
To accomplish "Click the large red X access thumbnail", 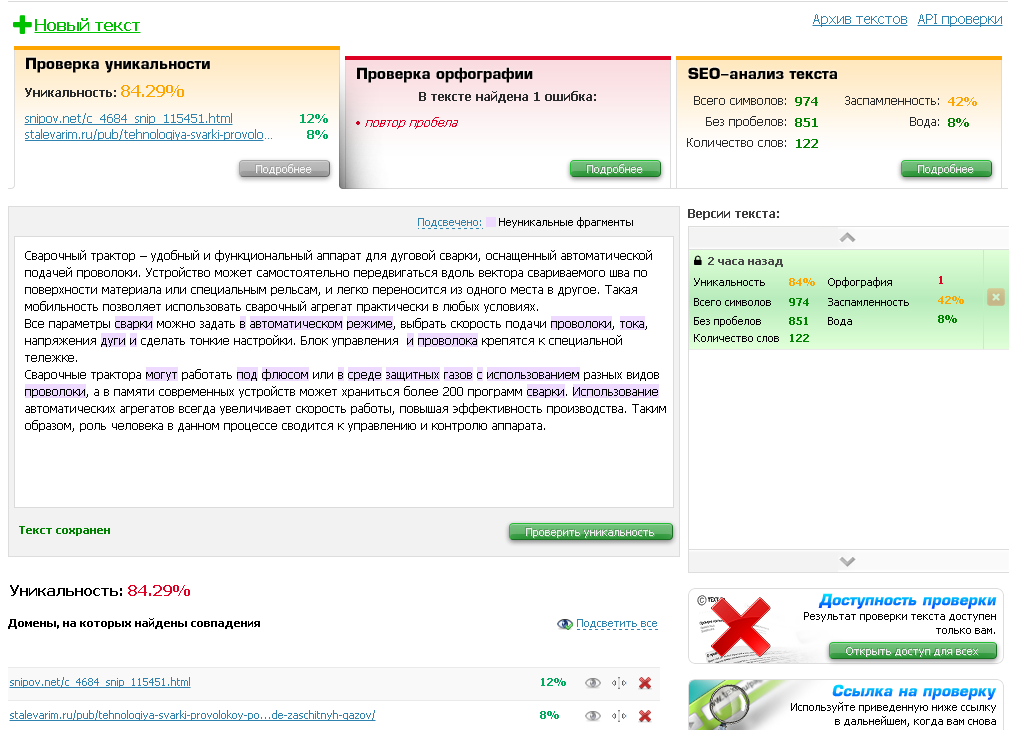I will (737, 626).
